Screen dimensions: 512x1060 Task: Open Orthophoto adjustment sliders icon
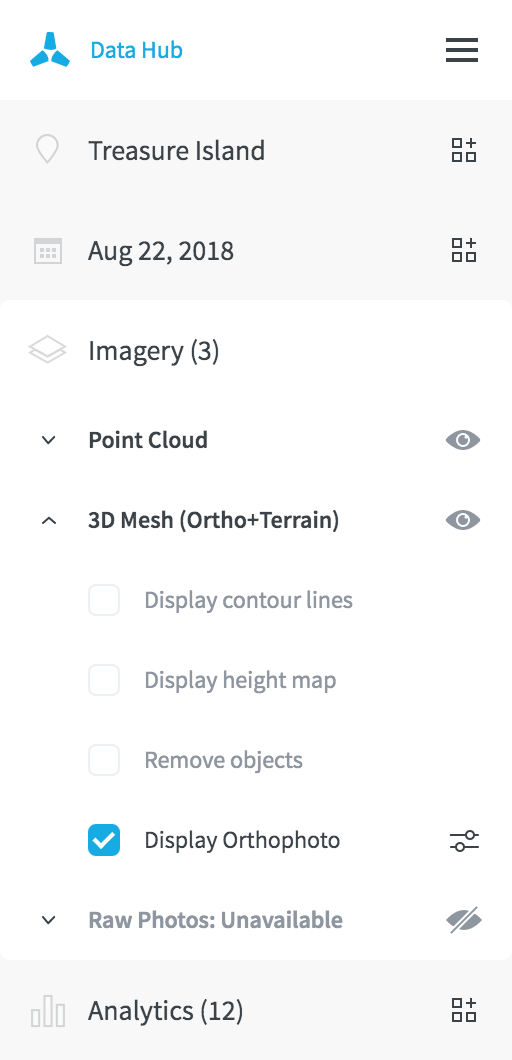(464, 841)
